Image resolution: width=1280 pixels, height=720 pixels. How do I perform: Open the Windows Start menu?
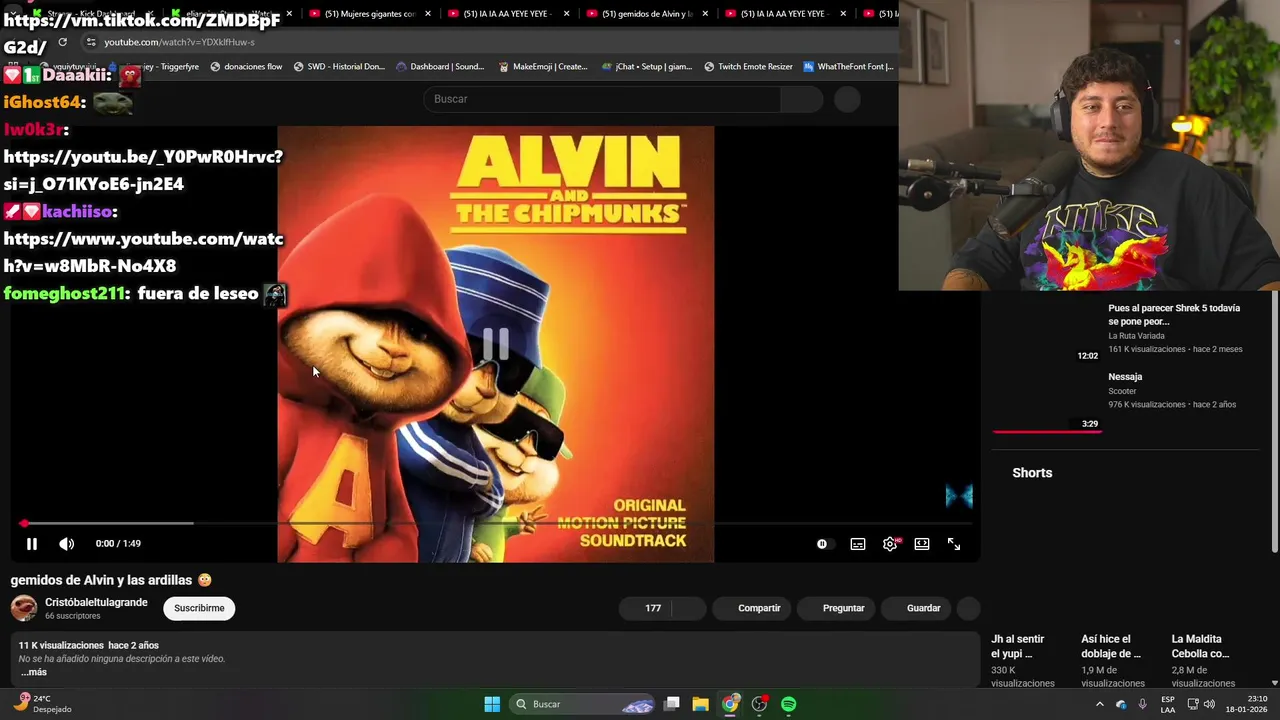click(x=492, y=704)
